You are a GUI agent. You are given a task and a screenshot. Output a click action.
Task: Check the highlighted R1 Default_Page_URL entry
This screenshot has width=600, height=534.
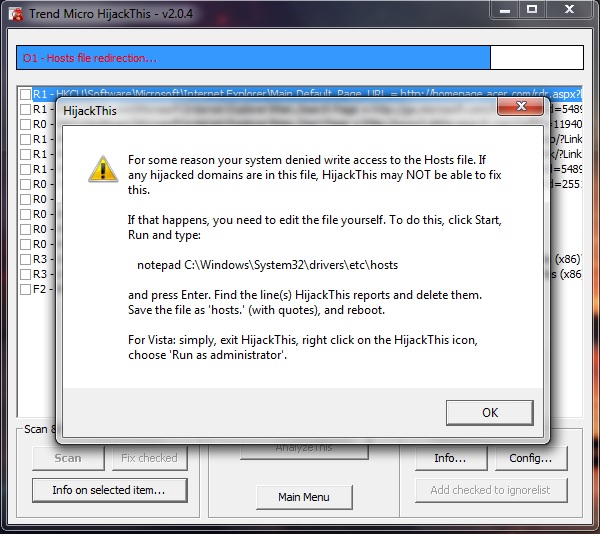[26, 94]
